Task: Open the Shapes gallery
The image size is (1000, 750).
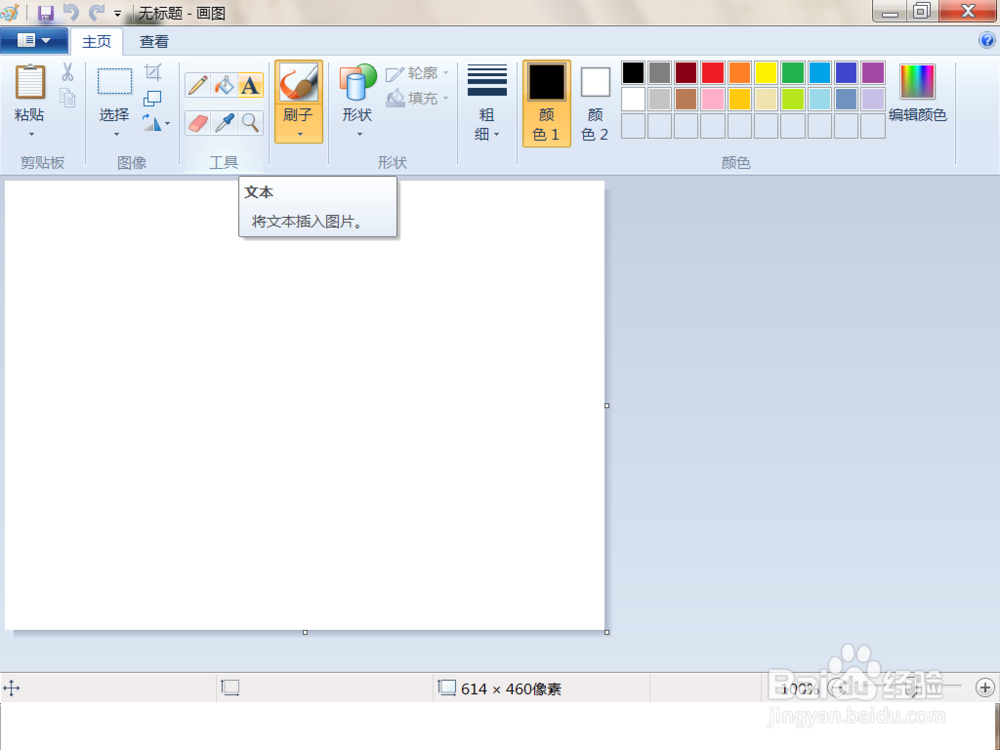Action: pos(357,101)
